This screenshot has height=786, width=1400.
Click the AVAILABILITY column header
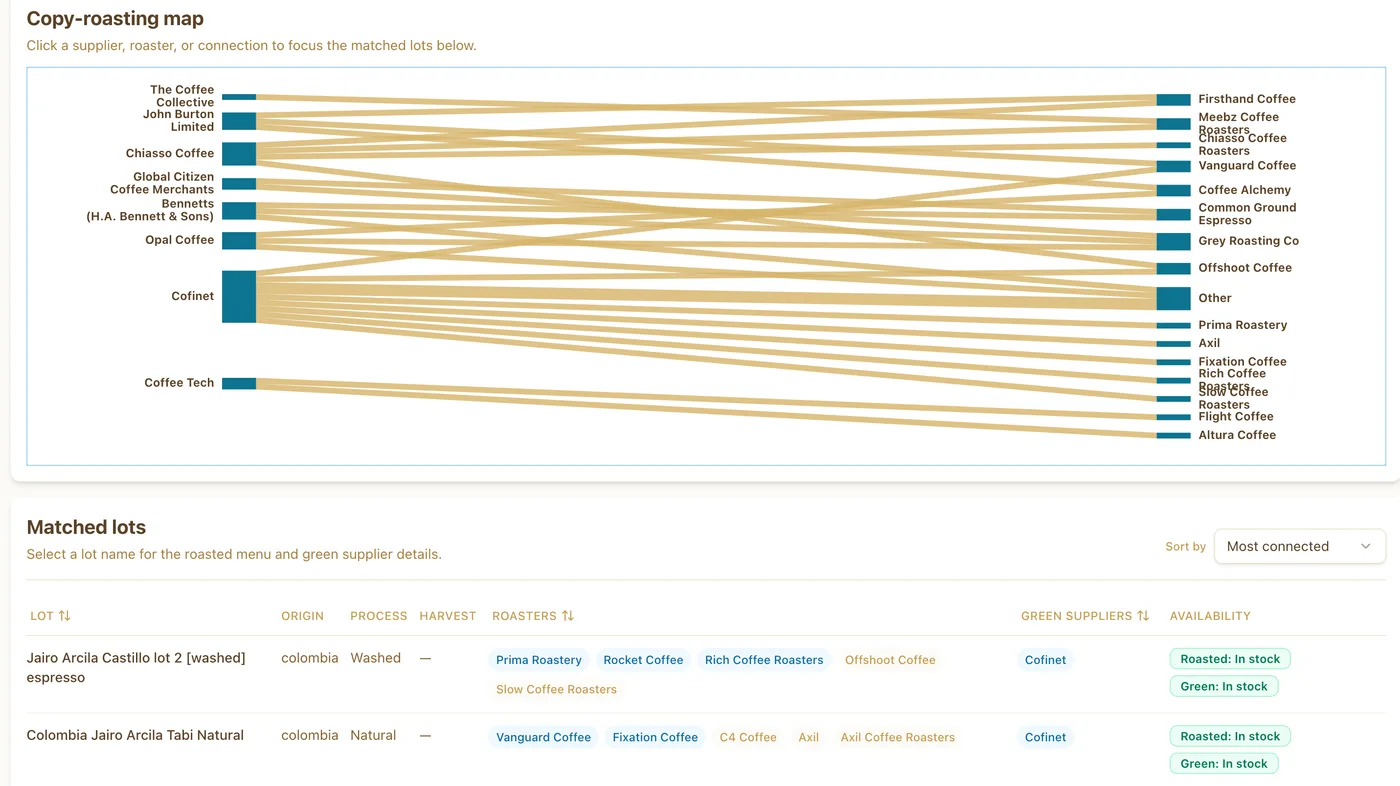[1210, 616]
